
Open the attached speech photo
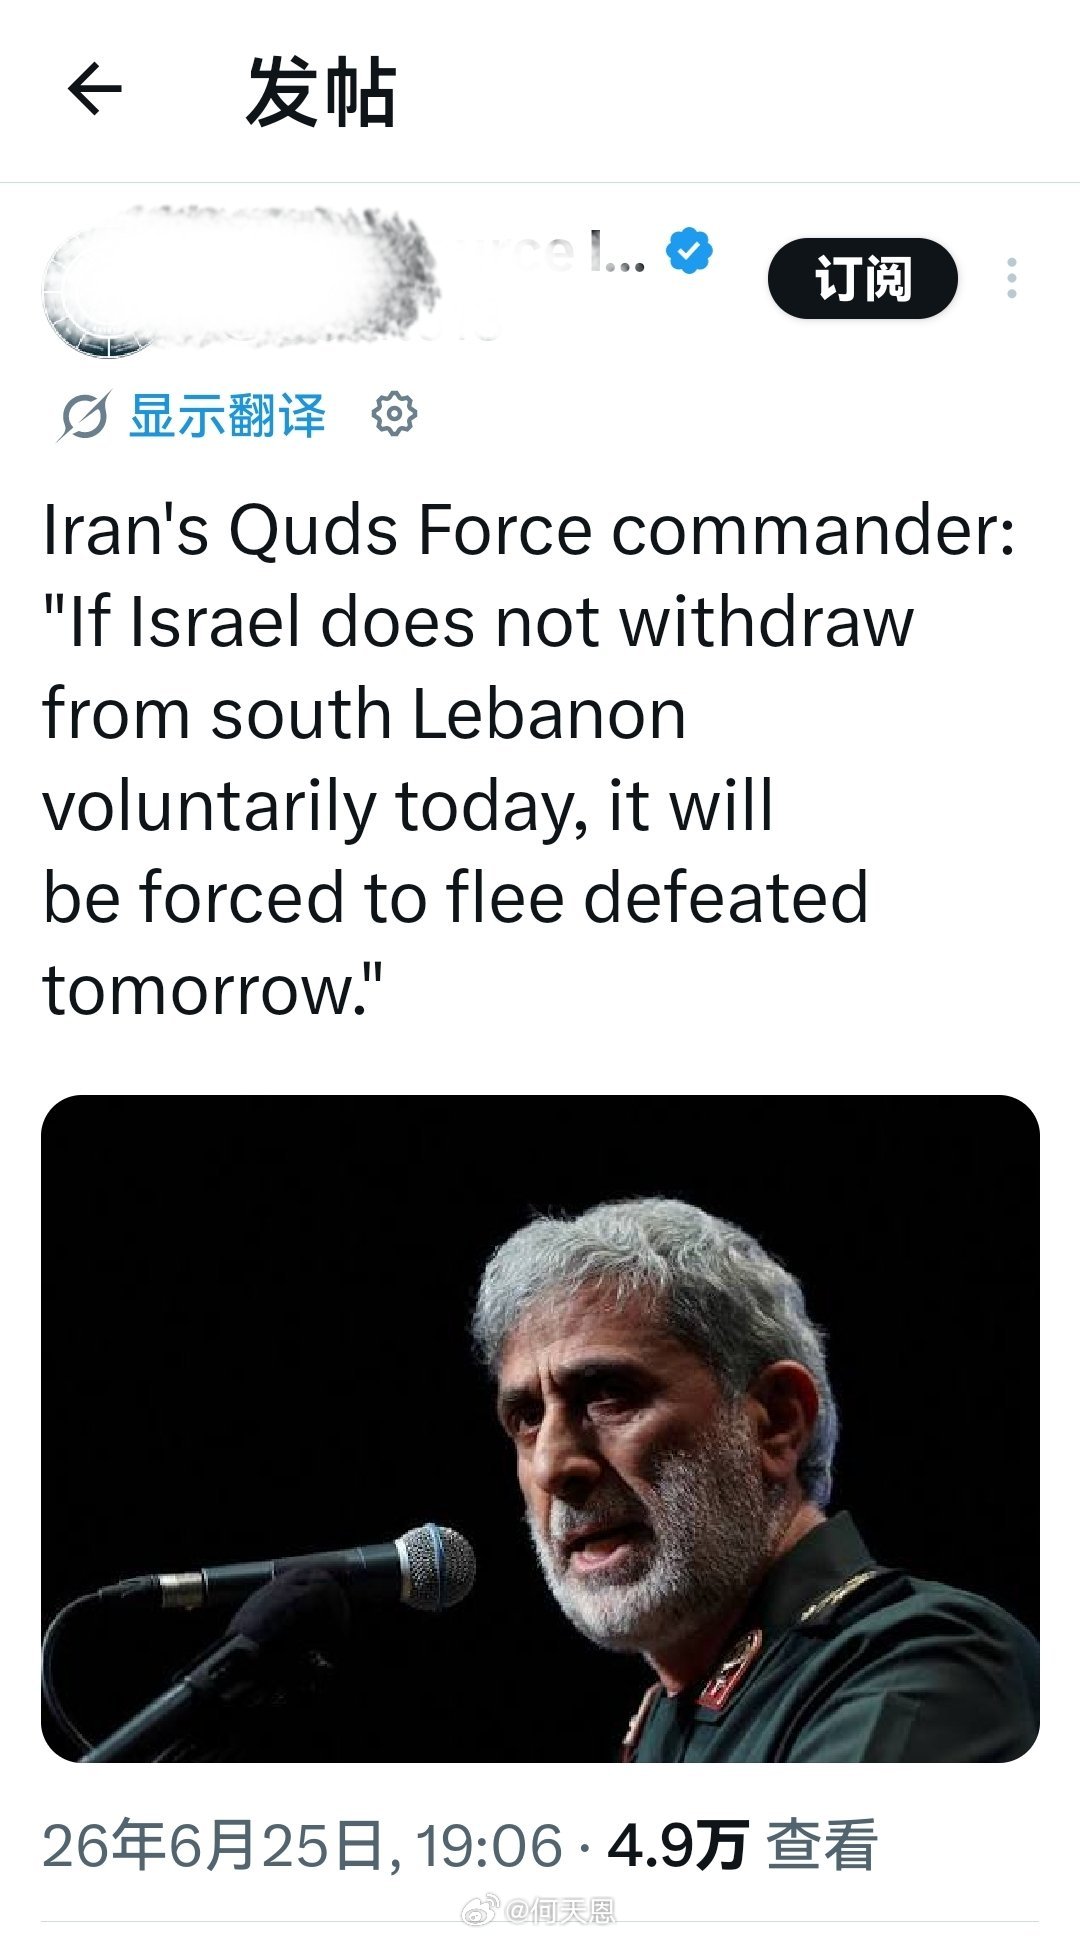(x=540, y=1428)
